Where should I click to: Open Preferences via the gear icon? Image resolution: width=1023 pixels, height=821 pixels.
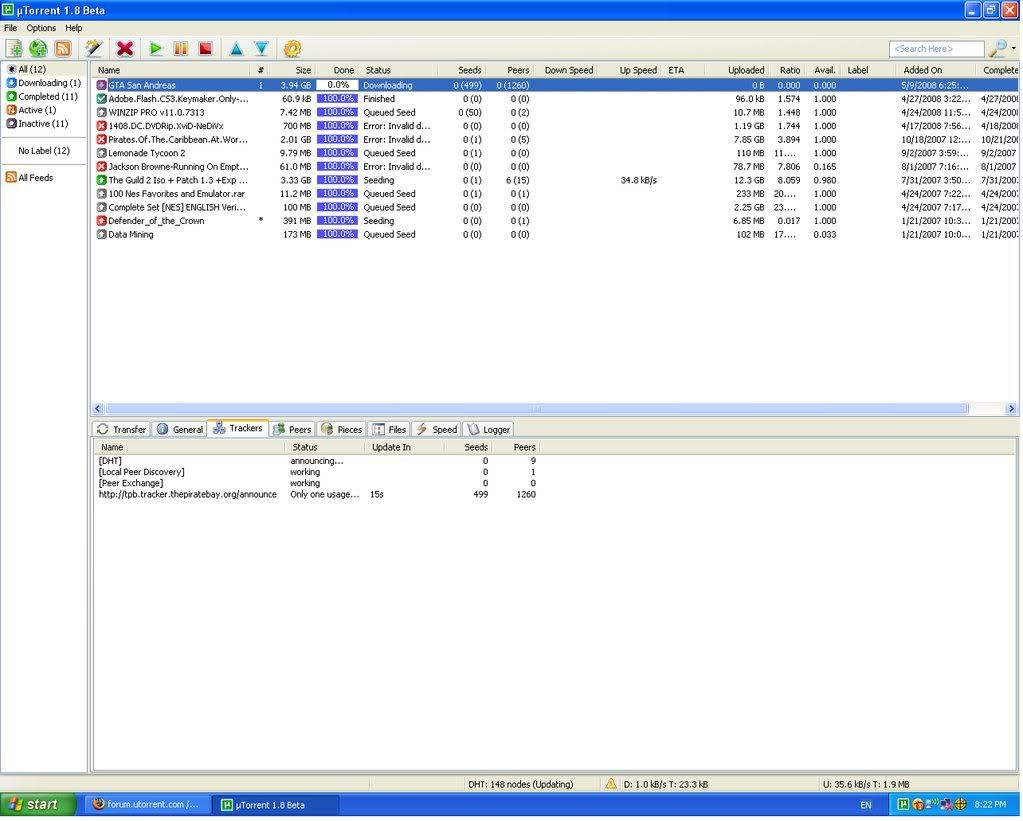point(292,48)
